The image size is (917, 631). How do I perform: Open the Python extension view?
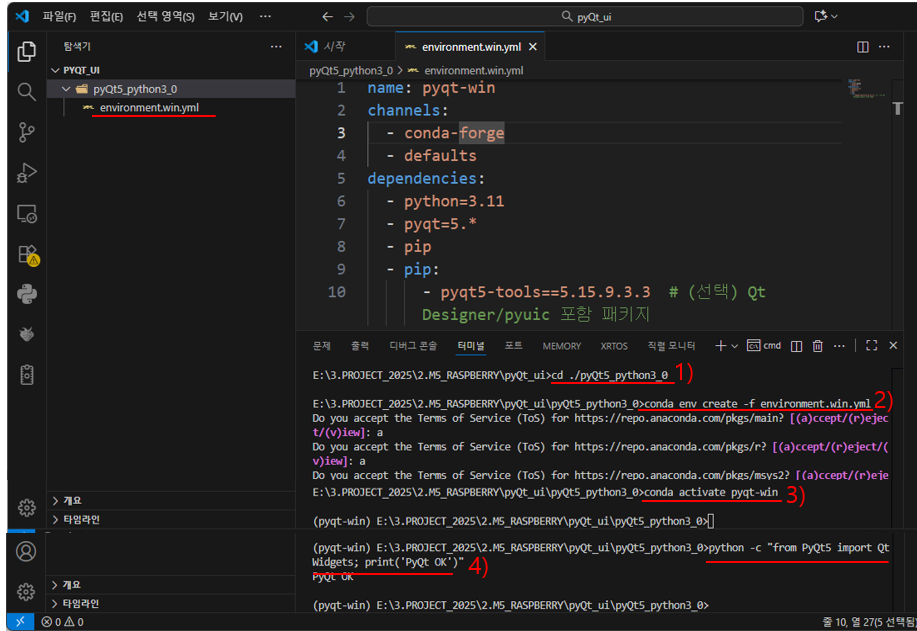(x=27, y=294)
